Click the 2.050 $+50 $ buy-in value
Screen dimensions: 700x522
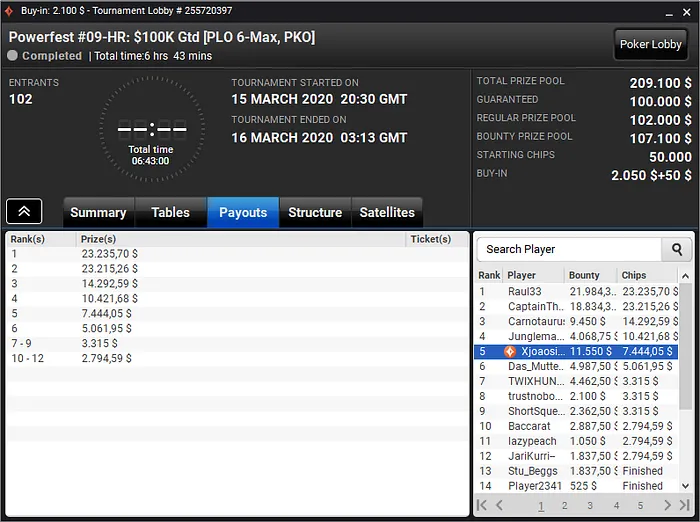(651, 175)
